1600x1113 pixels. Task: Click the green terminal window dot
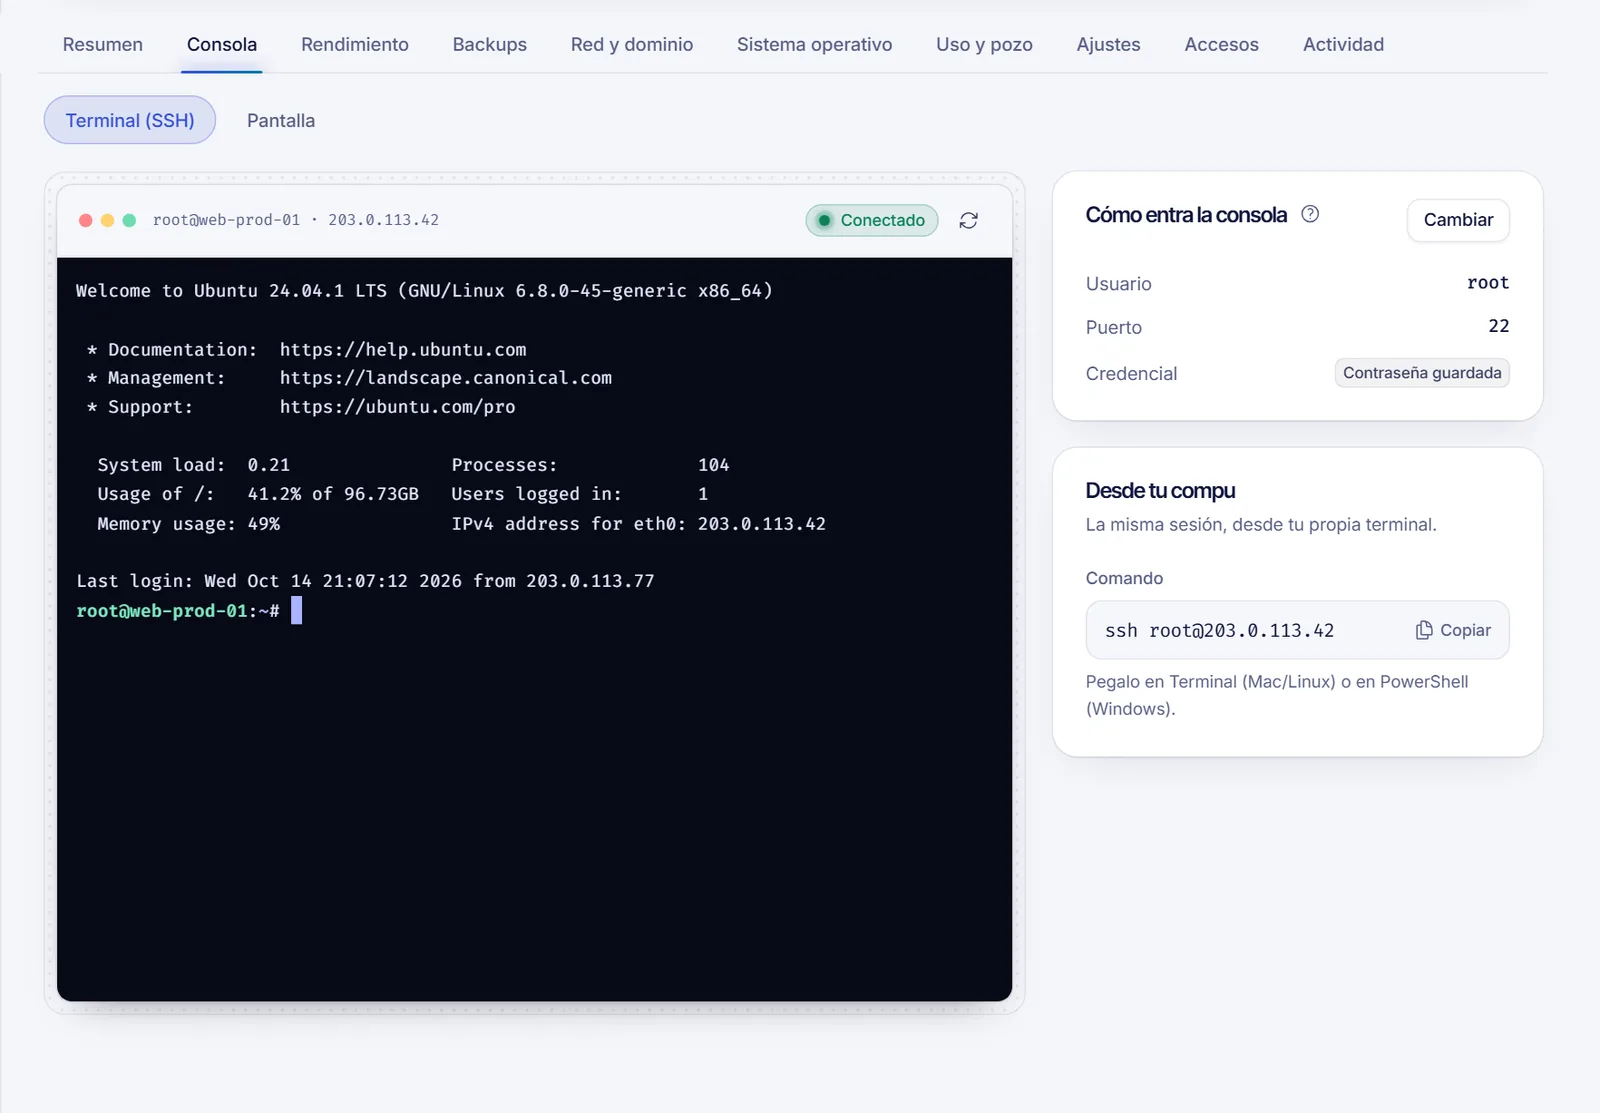point(129,220)
